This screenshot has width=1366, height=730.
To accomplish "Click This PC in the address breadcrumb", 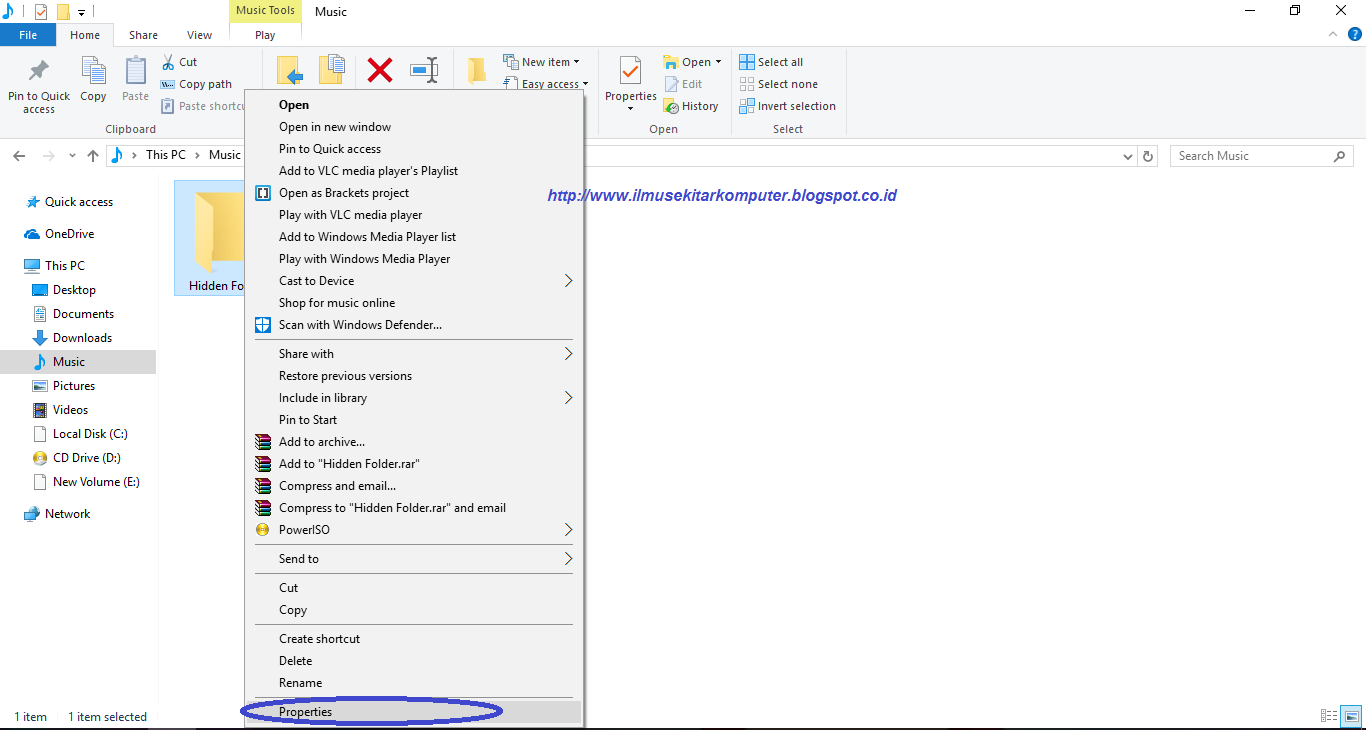I will point(165,155).
